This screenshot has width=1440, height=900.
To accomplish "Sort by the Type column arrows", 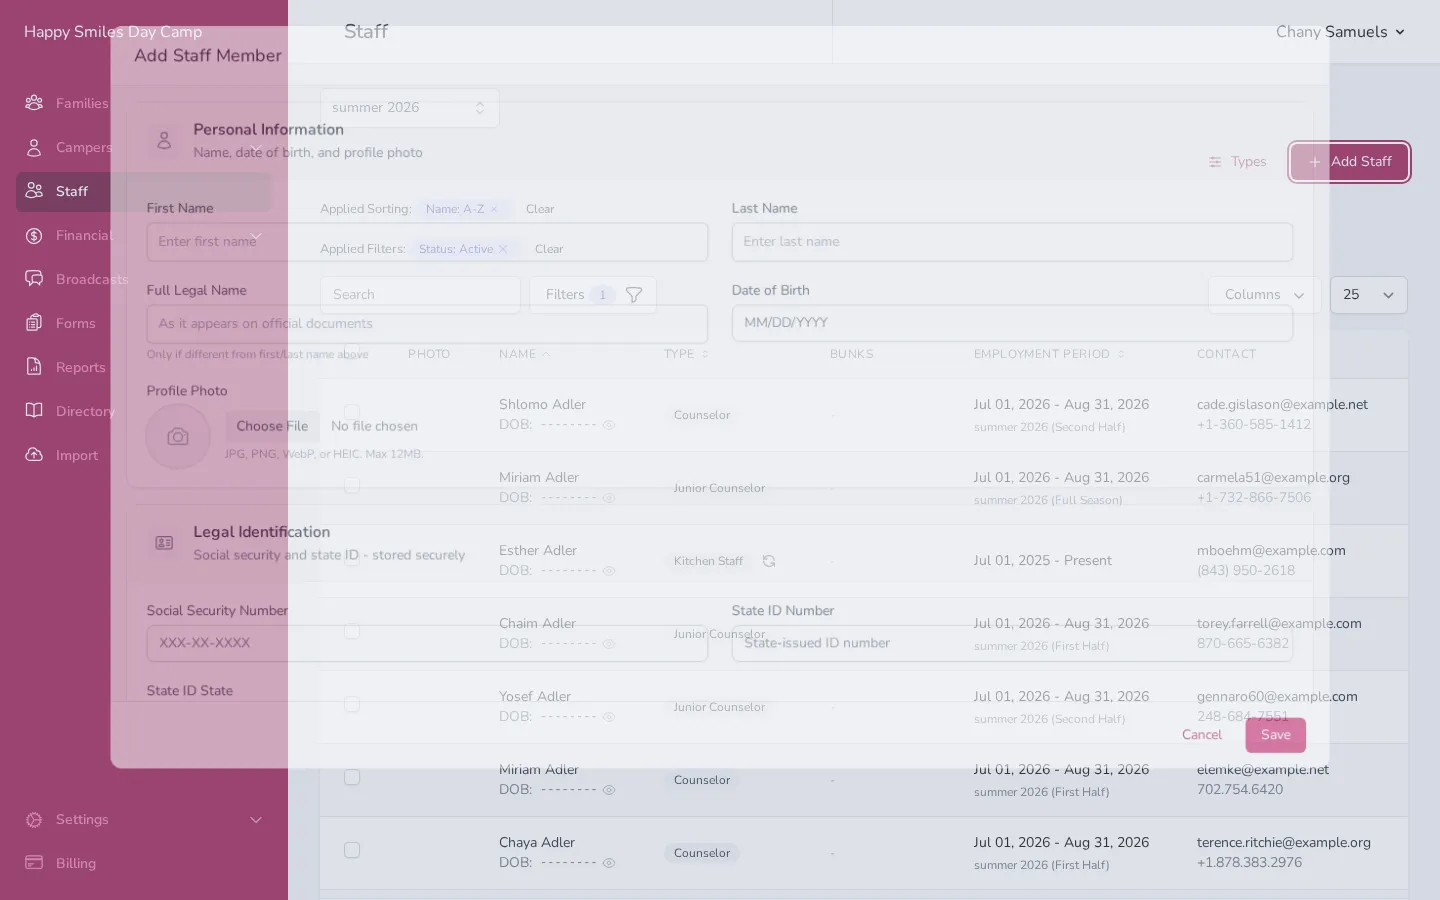I will click(x=705, y=354).
